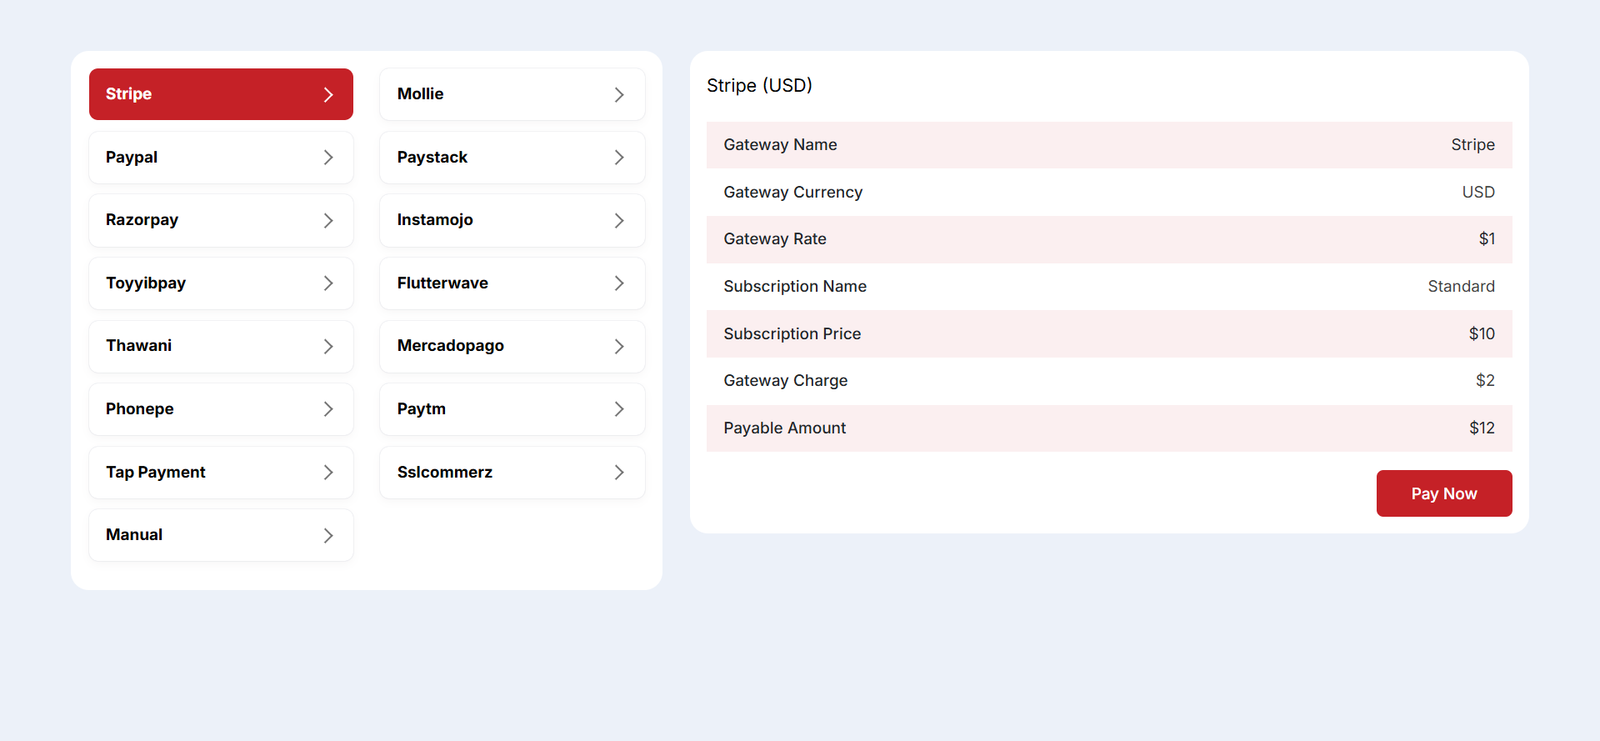Click the Subscription Price row
The image size is (1600, 741).
(1108, 334)
